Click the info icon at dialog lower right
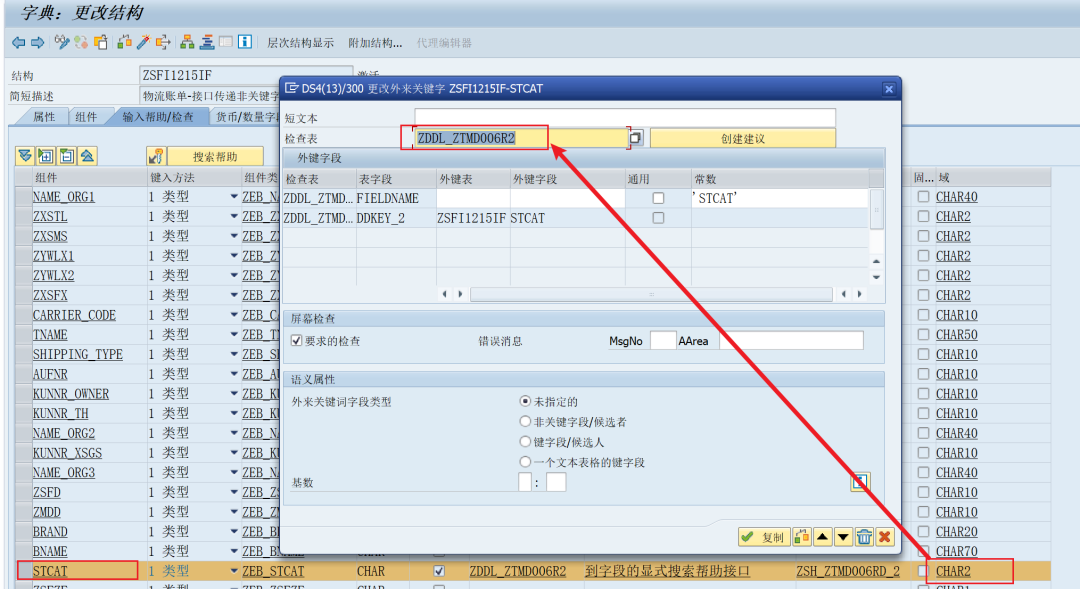 (860, 482)
